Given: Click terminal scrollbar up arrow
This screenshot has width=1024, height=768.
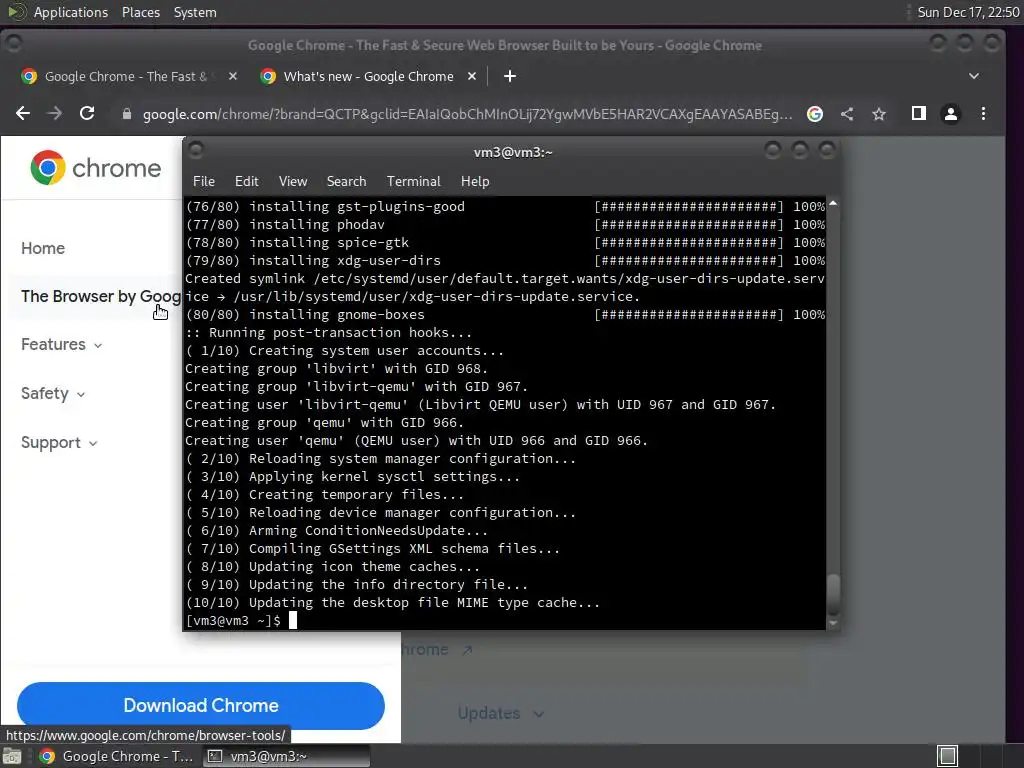Looking at the screenshot, I should point(833,204).
